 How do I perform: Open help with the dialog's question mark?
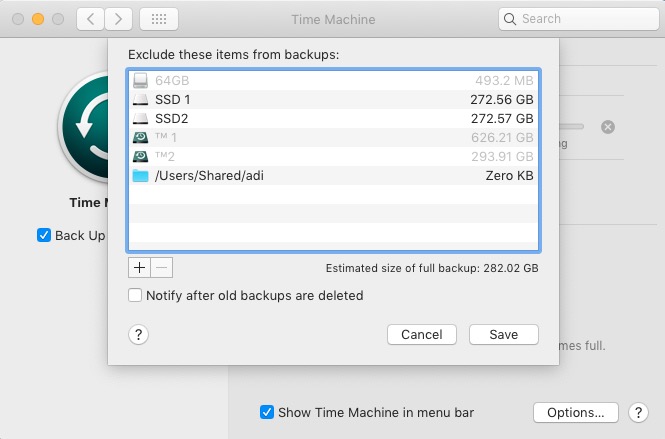pos(138,335)
